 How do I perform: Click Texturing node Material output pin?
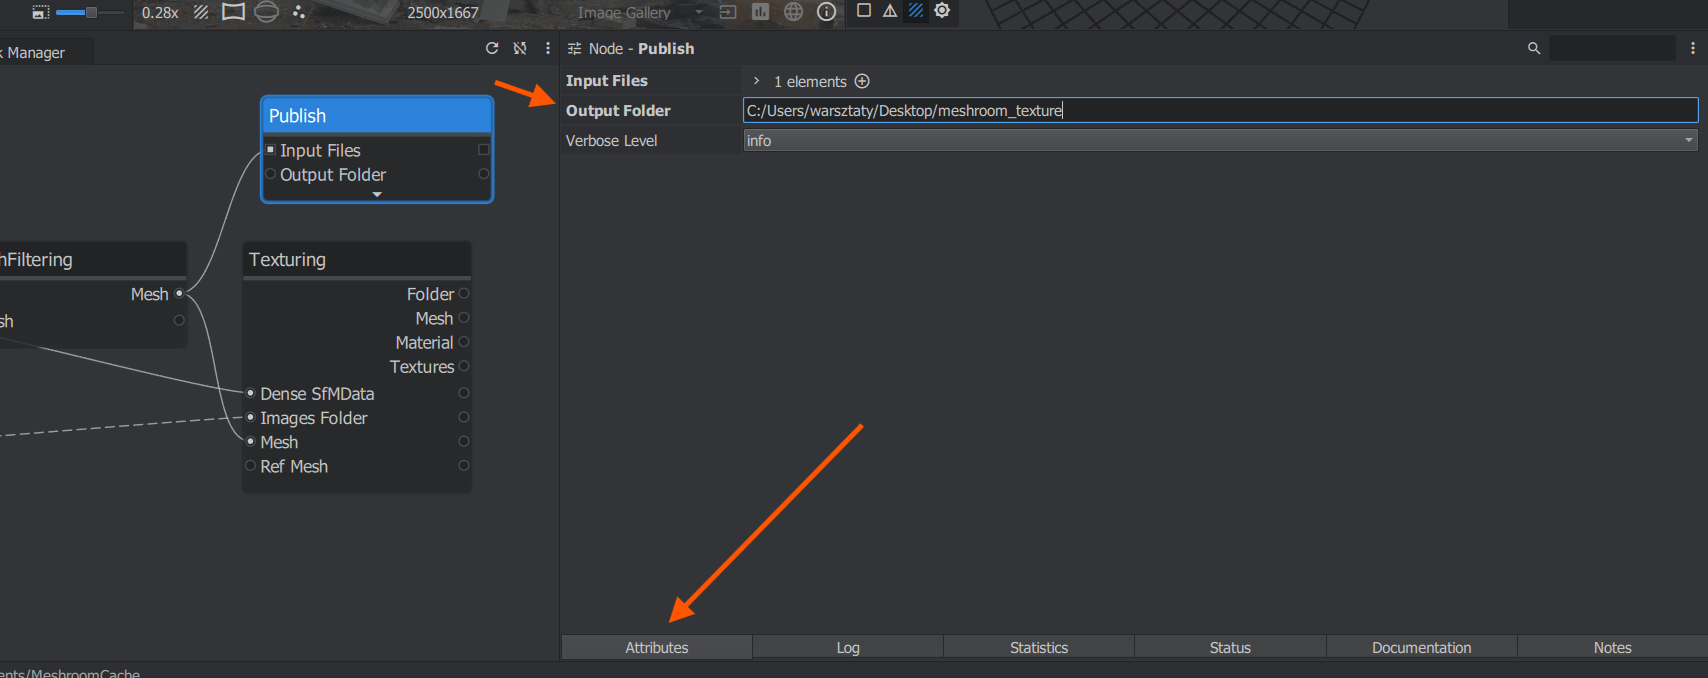(464, 342)
